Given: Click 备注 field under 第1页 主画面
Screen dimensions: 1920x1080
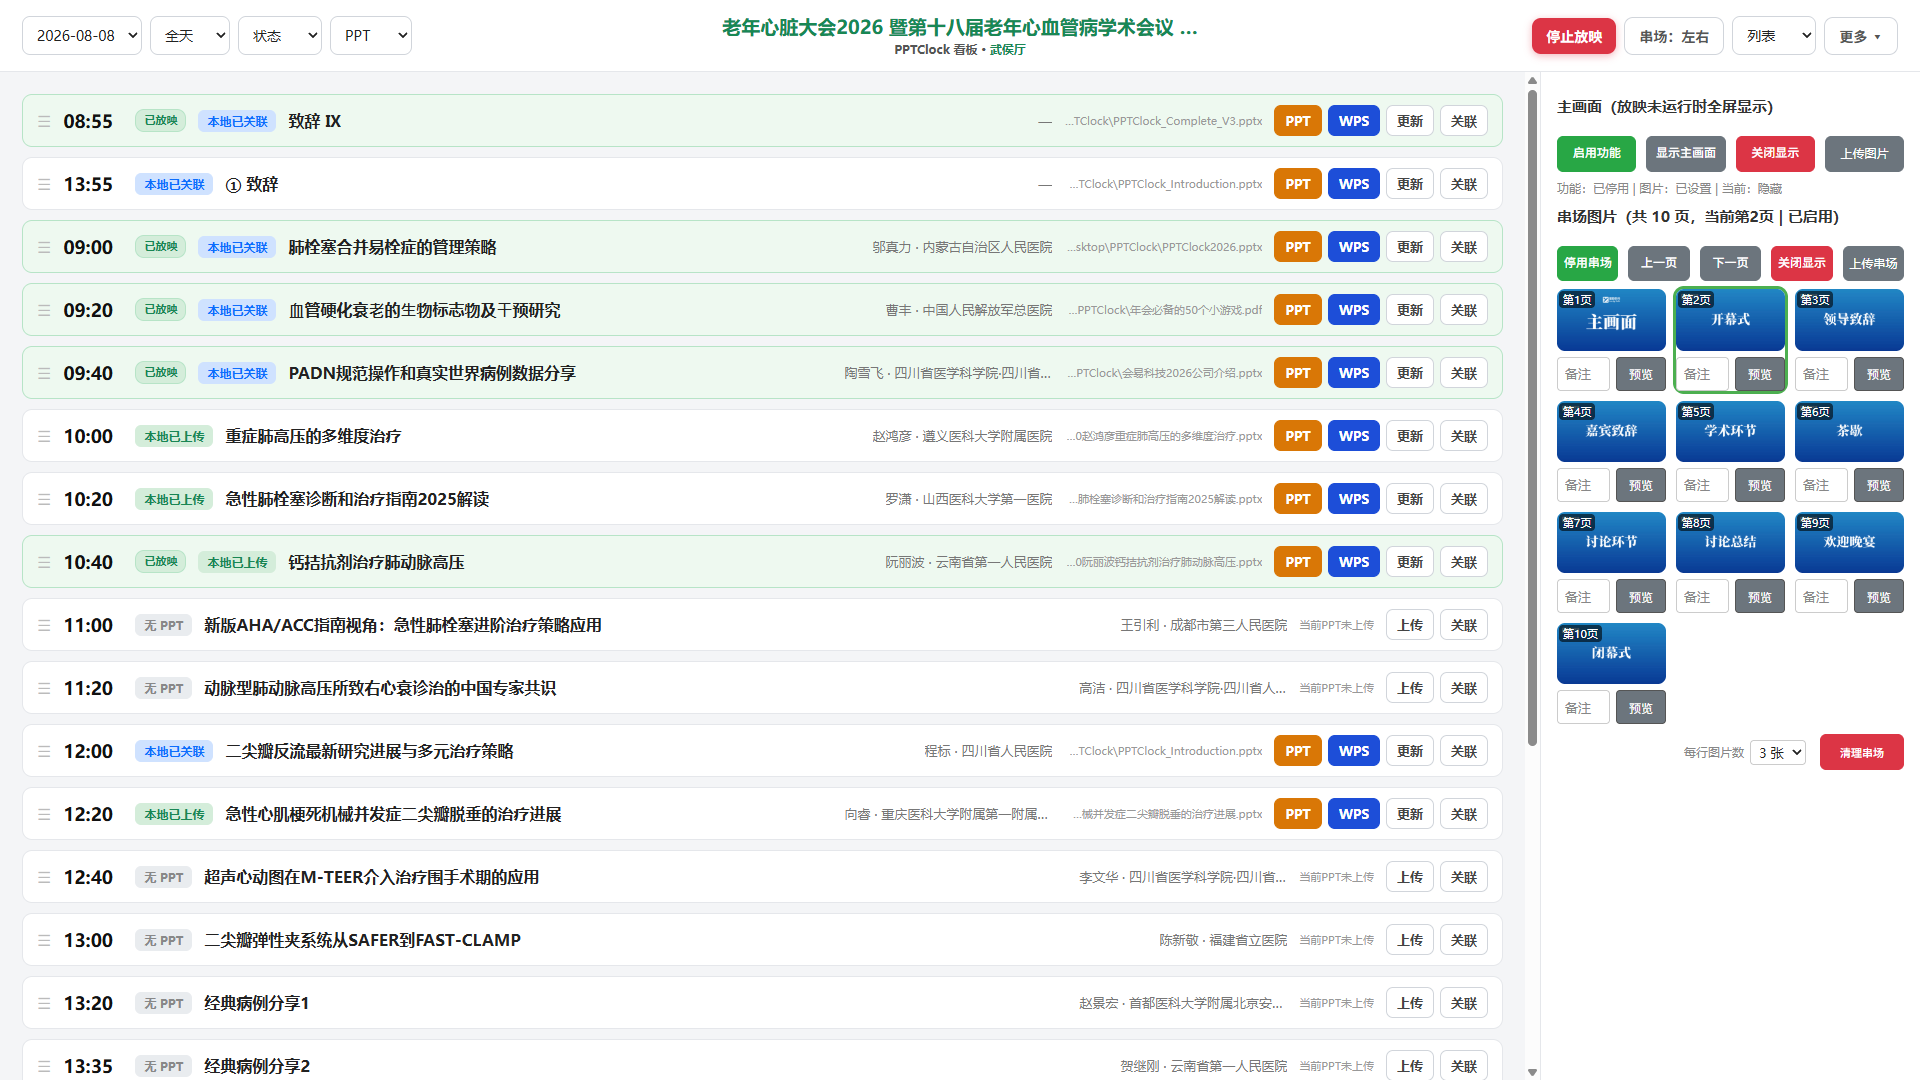Looking at the screenshot, I should (1583, 374).
